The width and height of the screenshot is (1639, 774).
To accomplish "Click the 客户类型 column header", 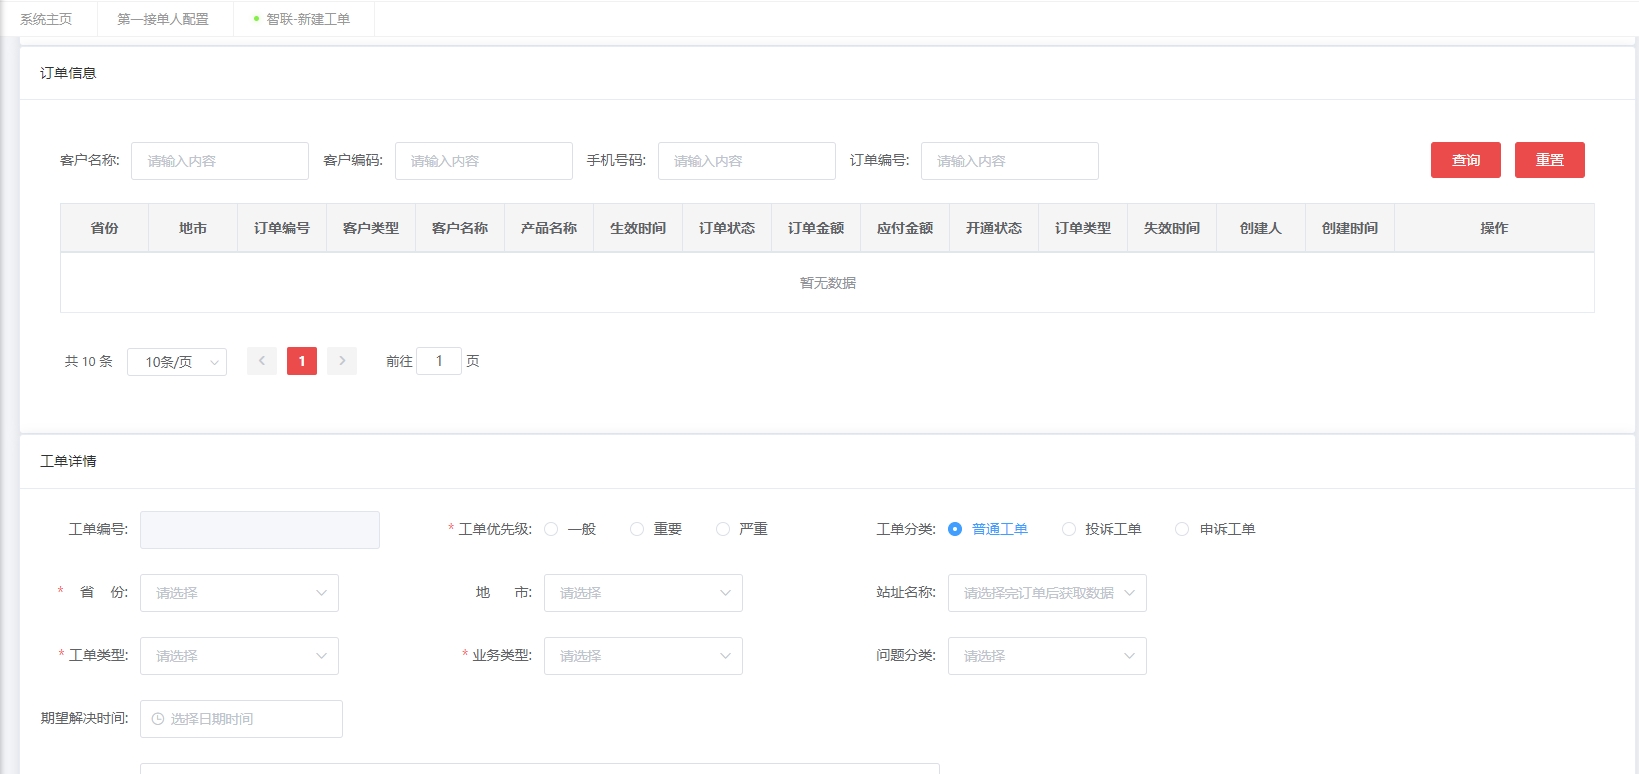I will [x=371, y=228].
